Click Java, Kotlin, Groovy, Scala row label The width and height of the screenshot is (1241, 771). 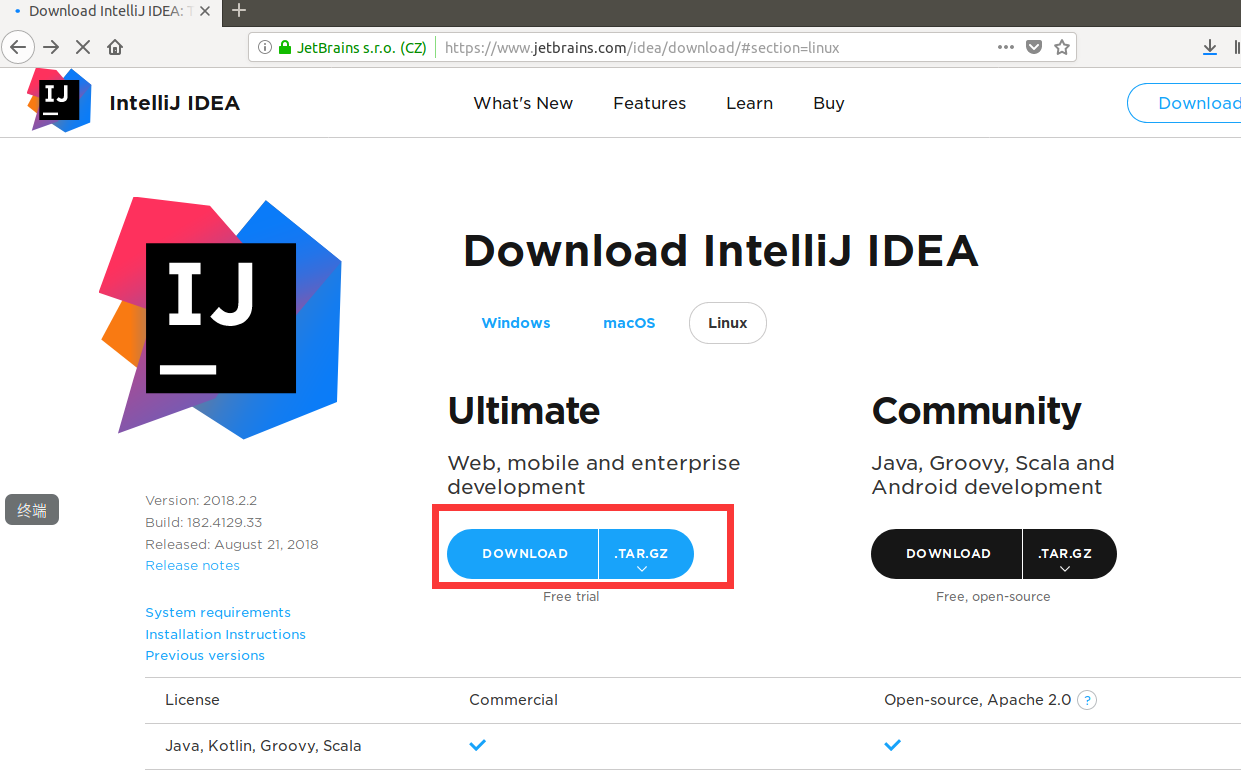263,746
